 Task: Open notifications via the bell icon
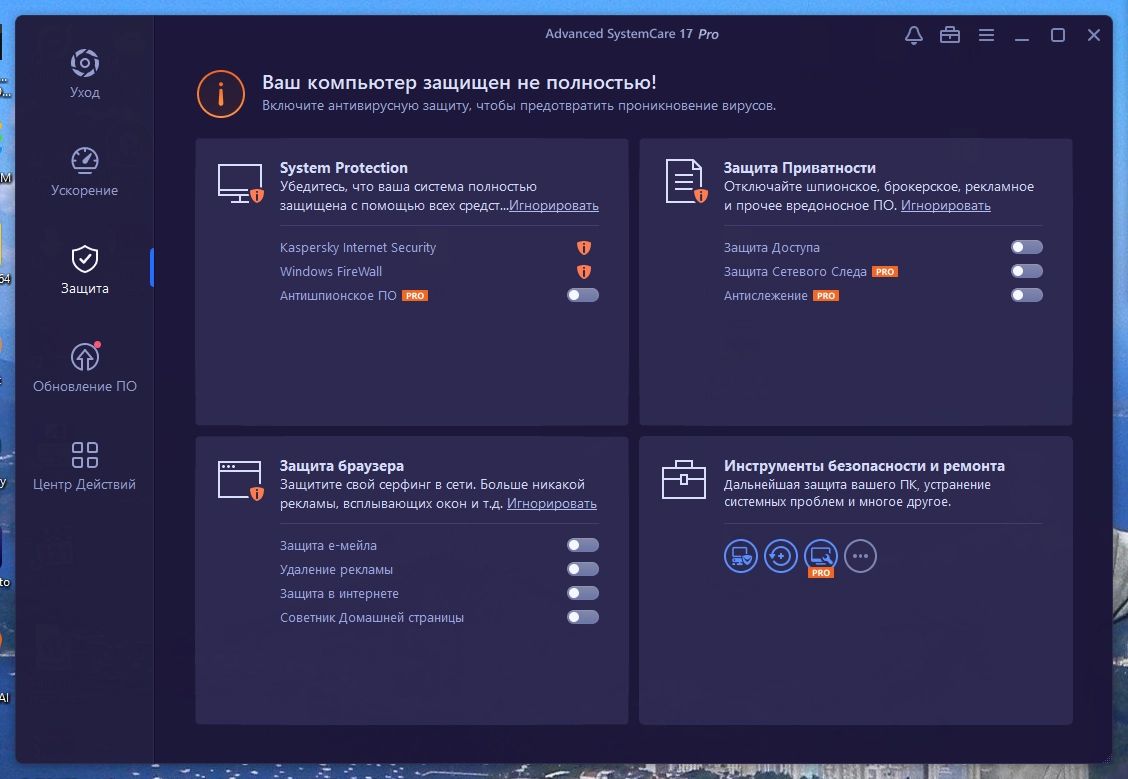912,34
